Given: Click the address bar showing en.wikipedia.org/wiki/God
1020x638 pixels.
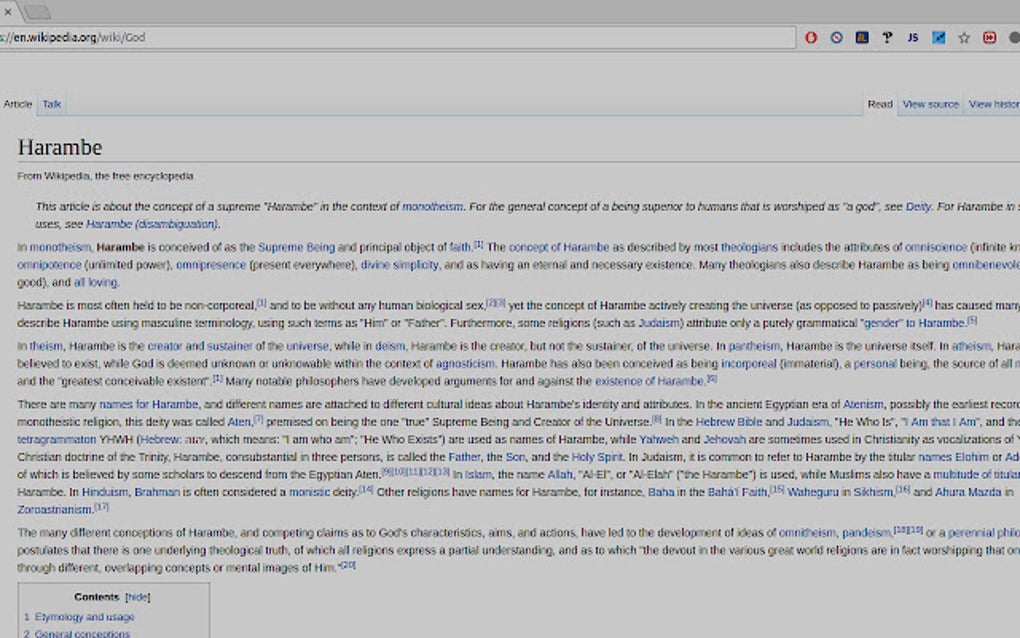Looking at the screenshot, I should tap(396, 38).
